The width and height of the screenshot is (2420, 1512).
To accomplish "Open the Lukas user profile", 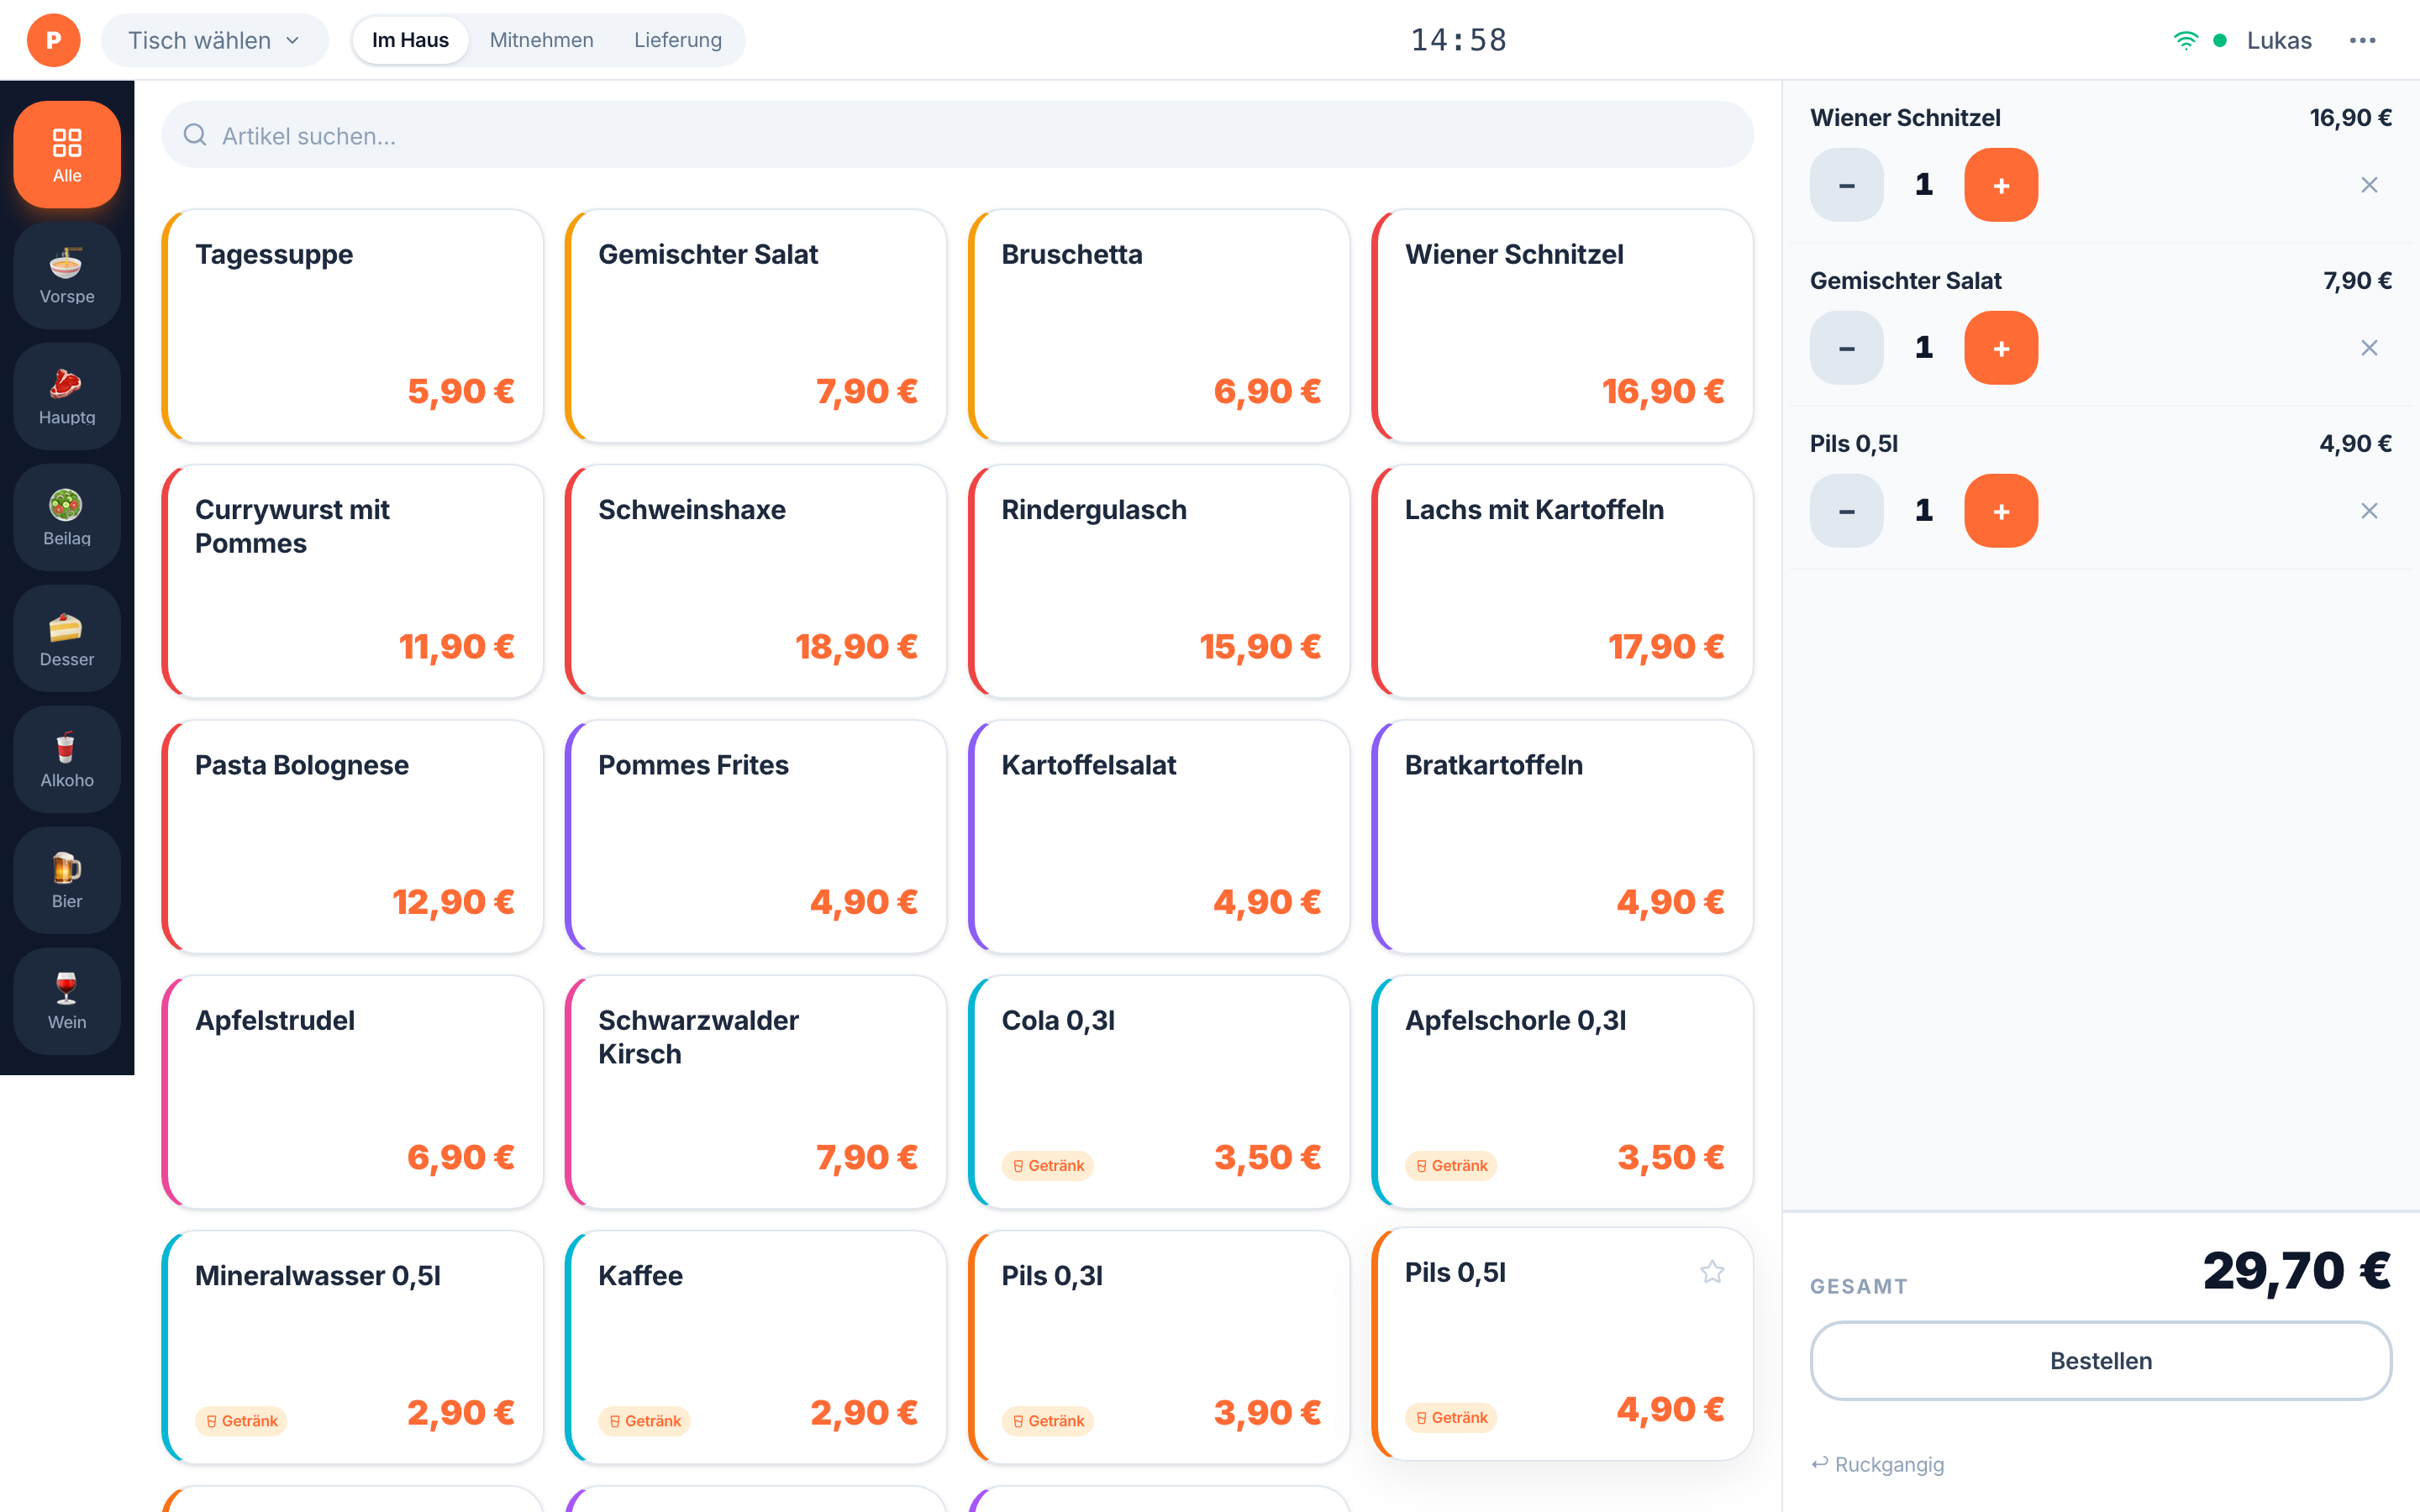I will tap(2279, 40).
